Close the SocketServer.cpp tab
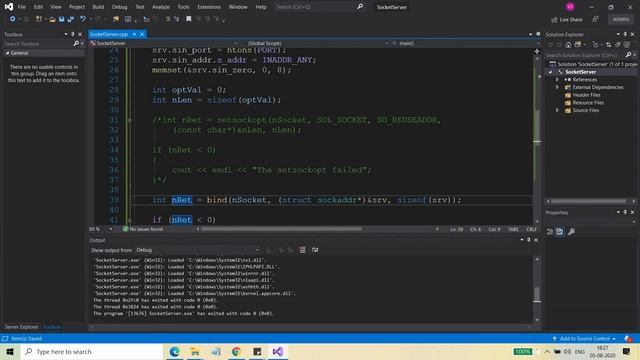 (x=142, y=34)
